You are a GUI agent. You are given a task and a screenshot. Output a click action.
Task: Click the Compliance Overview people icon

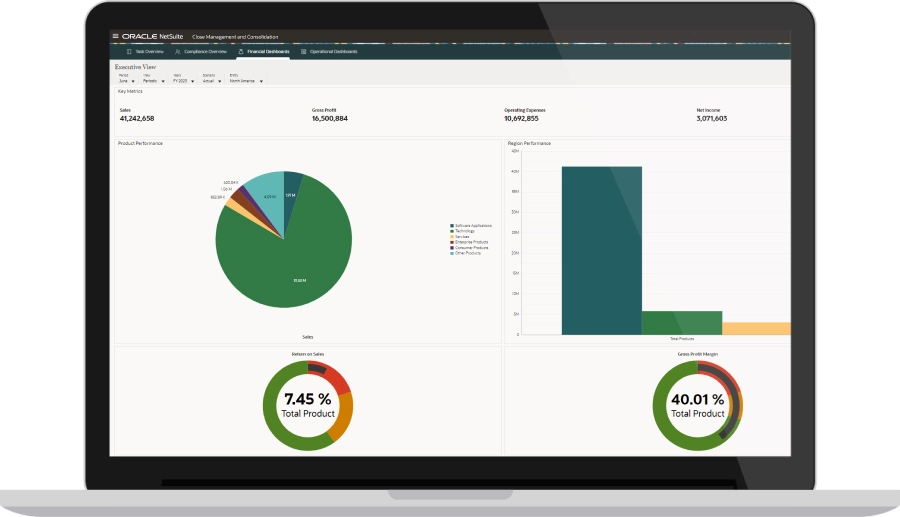(x=178, y=51)
